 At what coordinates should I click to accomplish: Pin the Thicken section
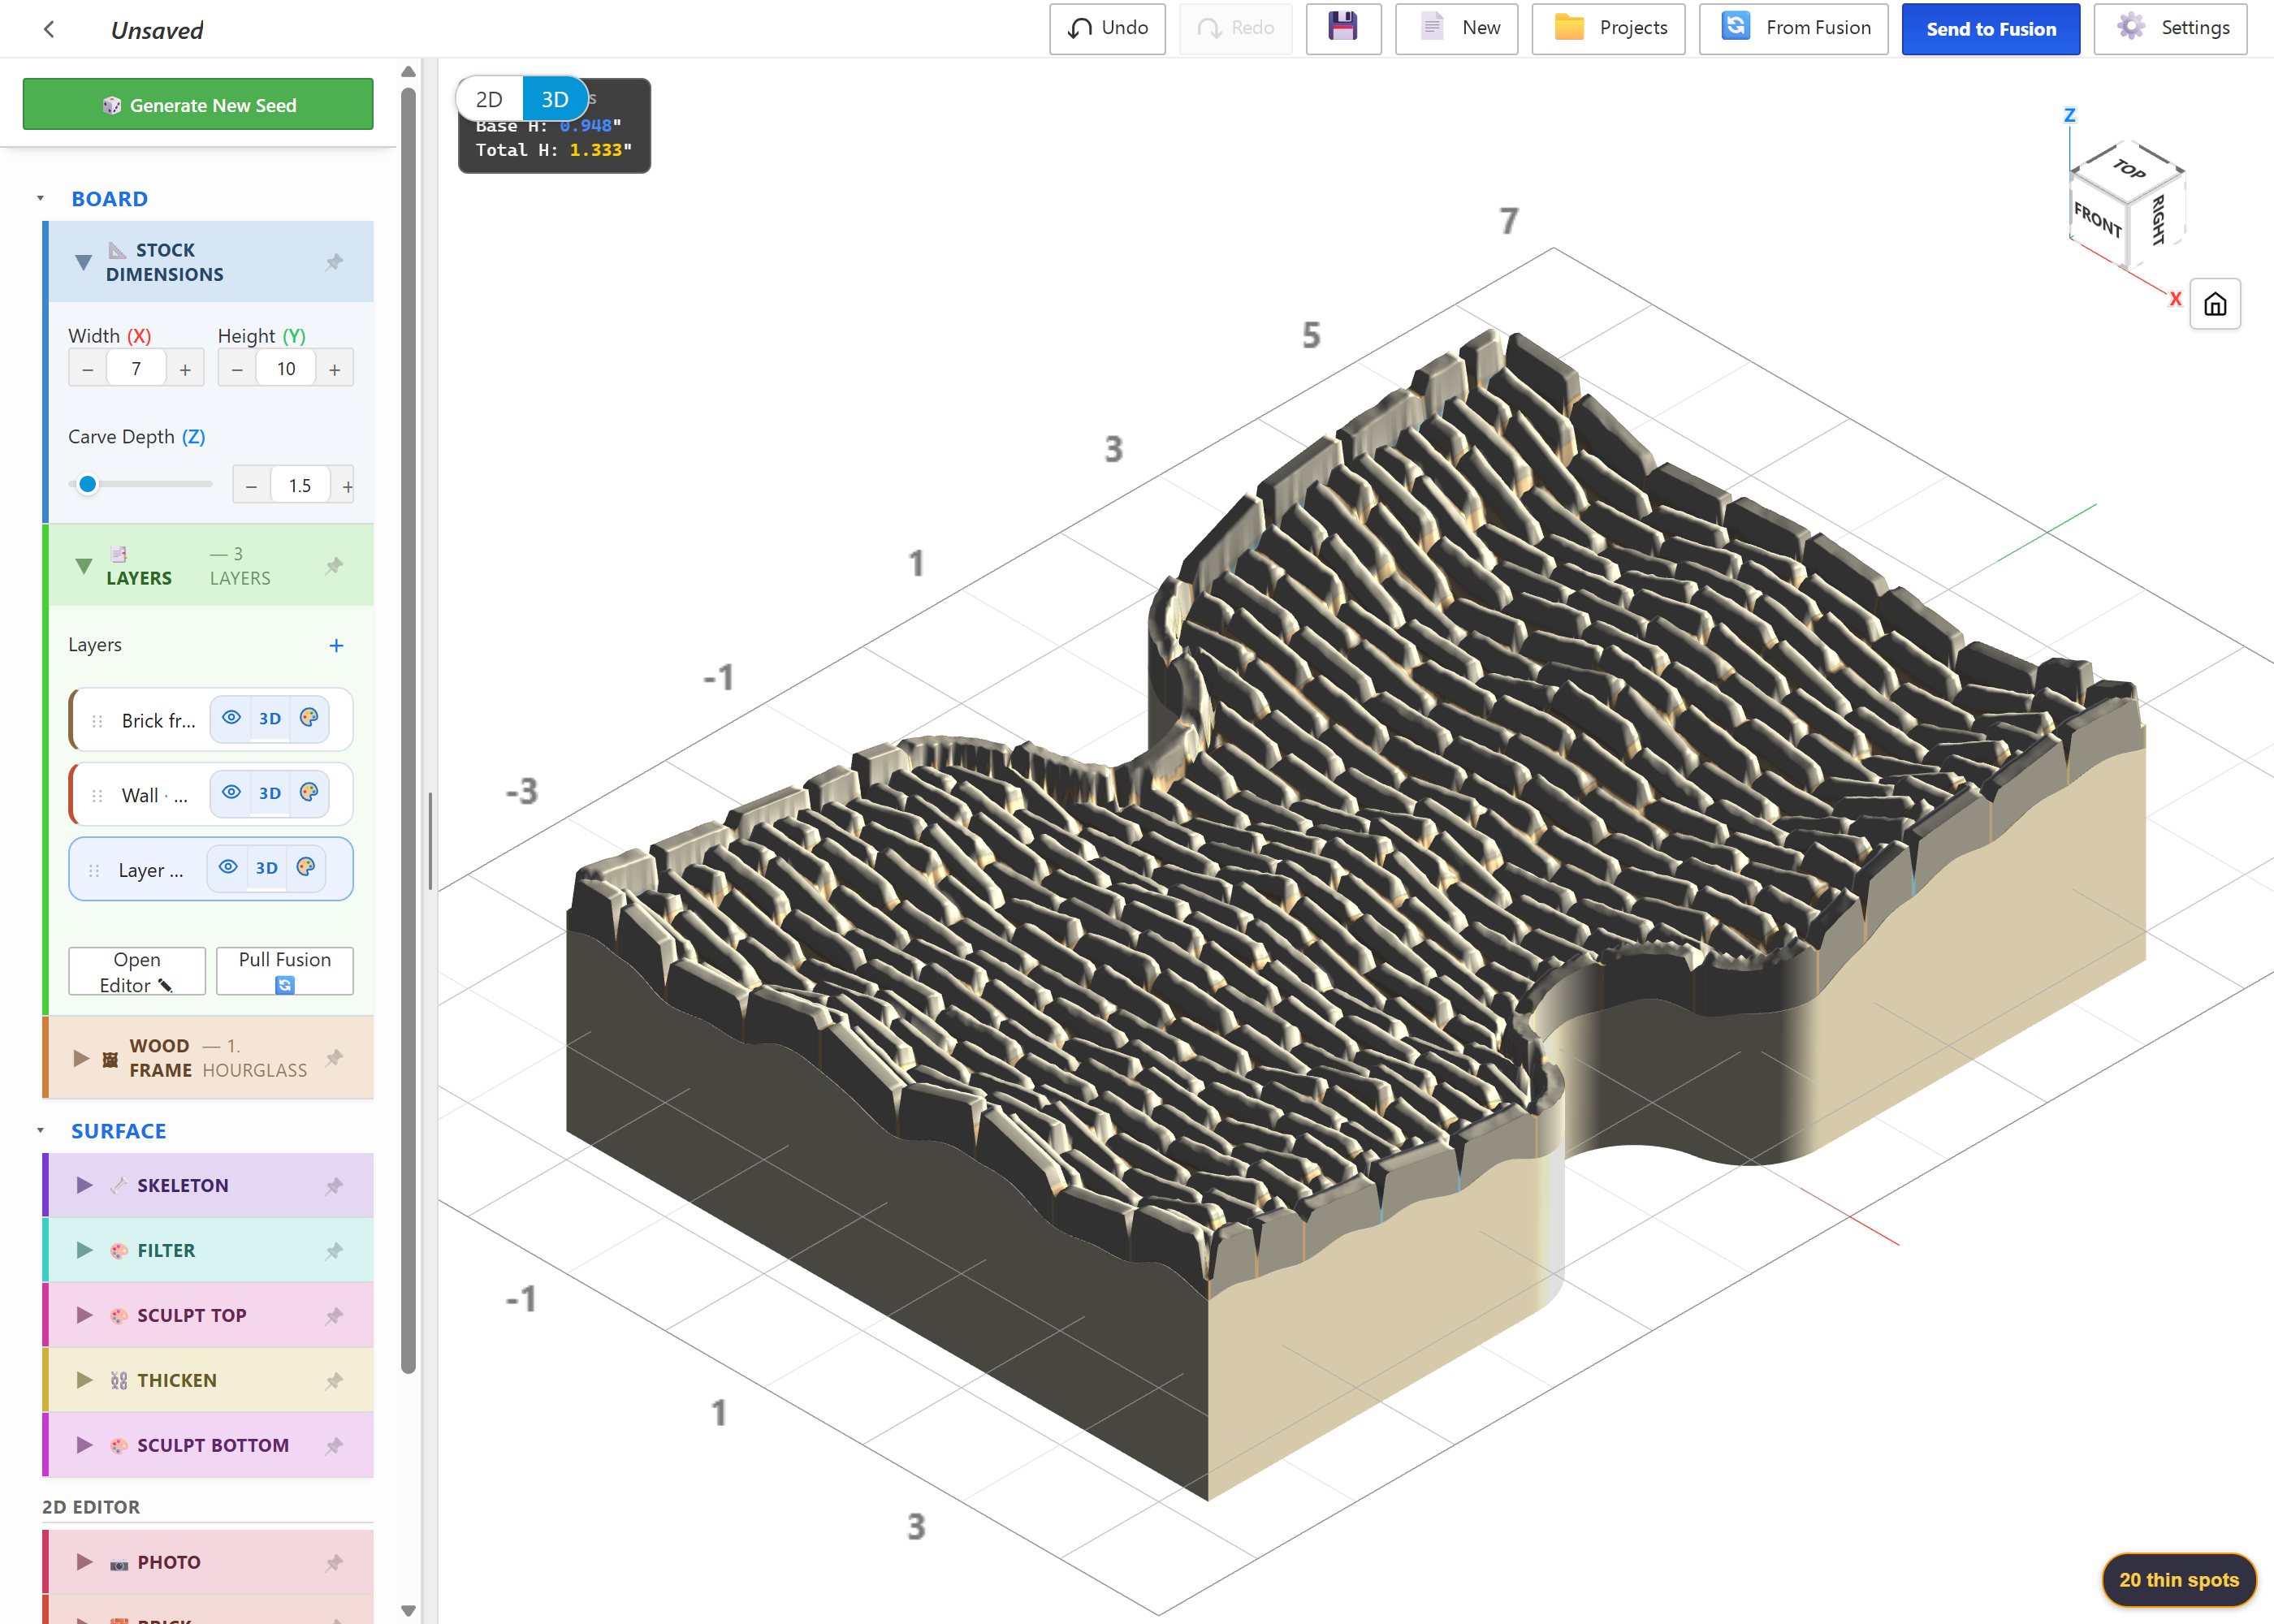(334, 1381)
